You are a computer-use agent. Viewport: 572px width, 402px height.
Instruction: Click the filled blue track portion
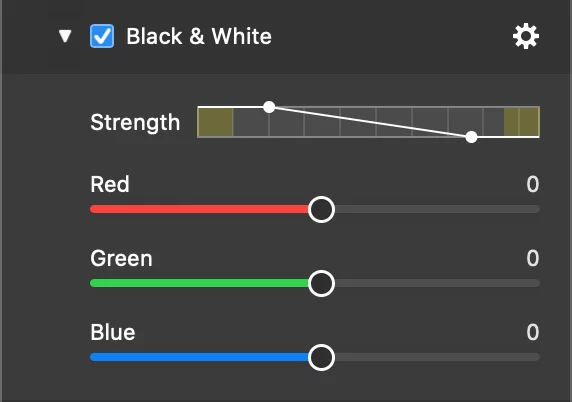coord(199,357)
